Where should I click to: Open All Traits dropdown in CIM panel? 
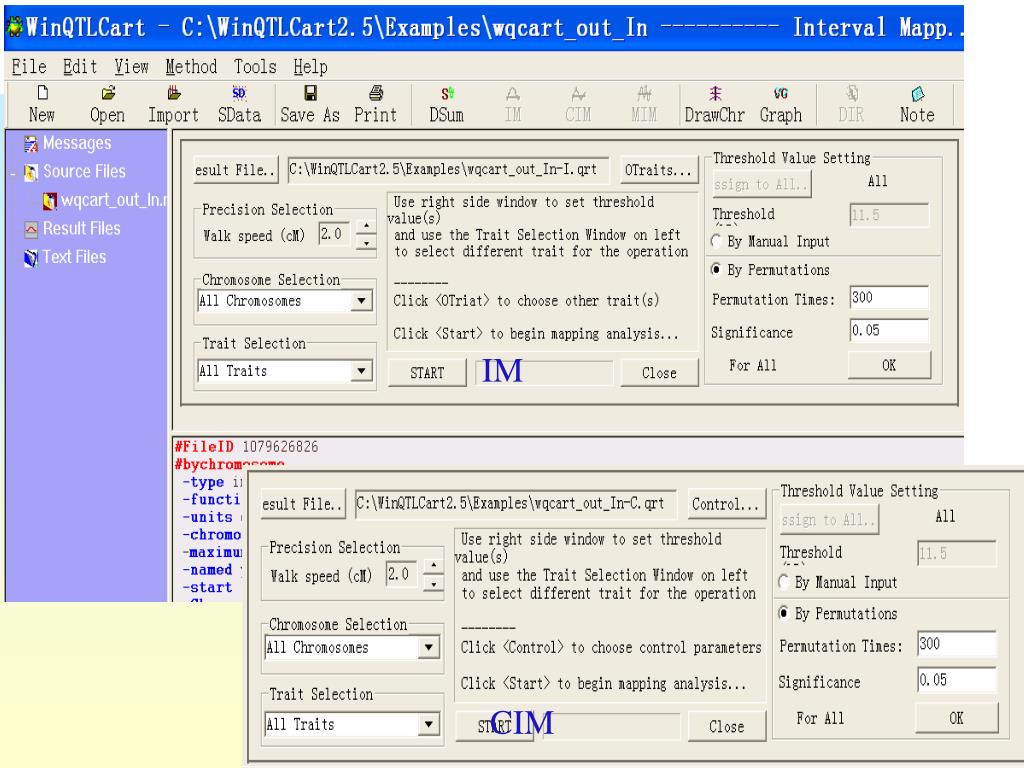(x=428, y=724)
